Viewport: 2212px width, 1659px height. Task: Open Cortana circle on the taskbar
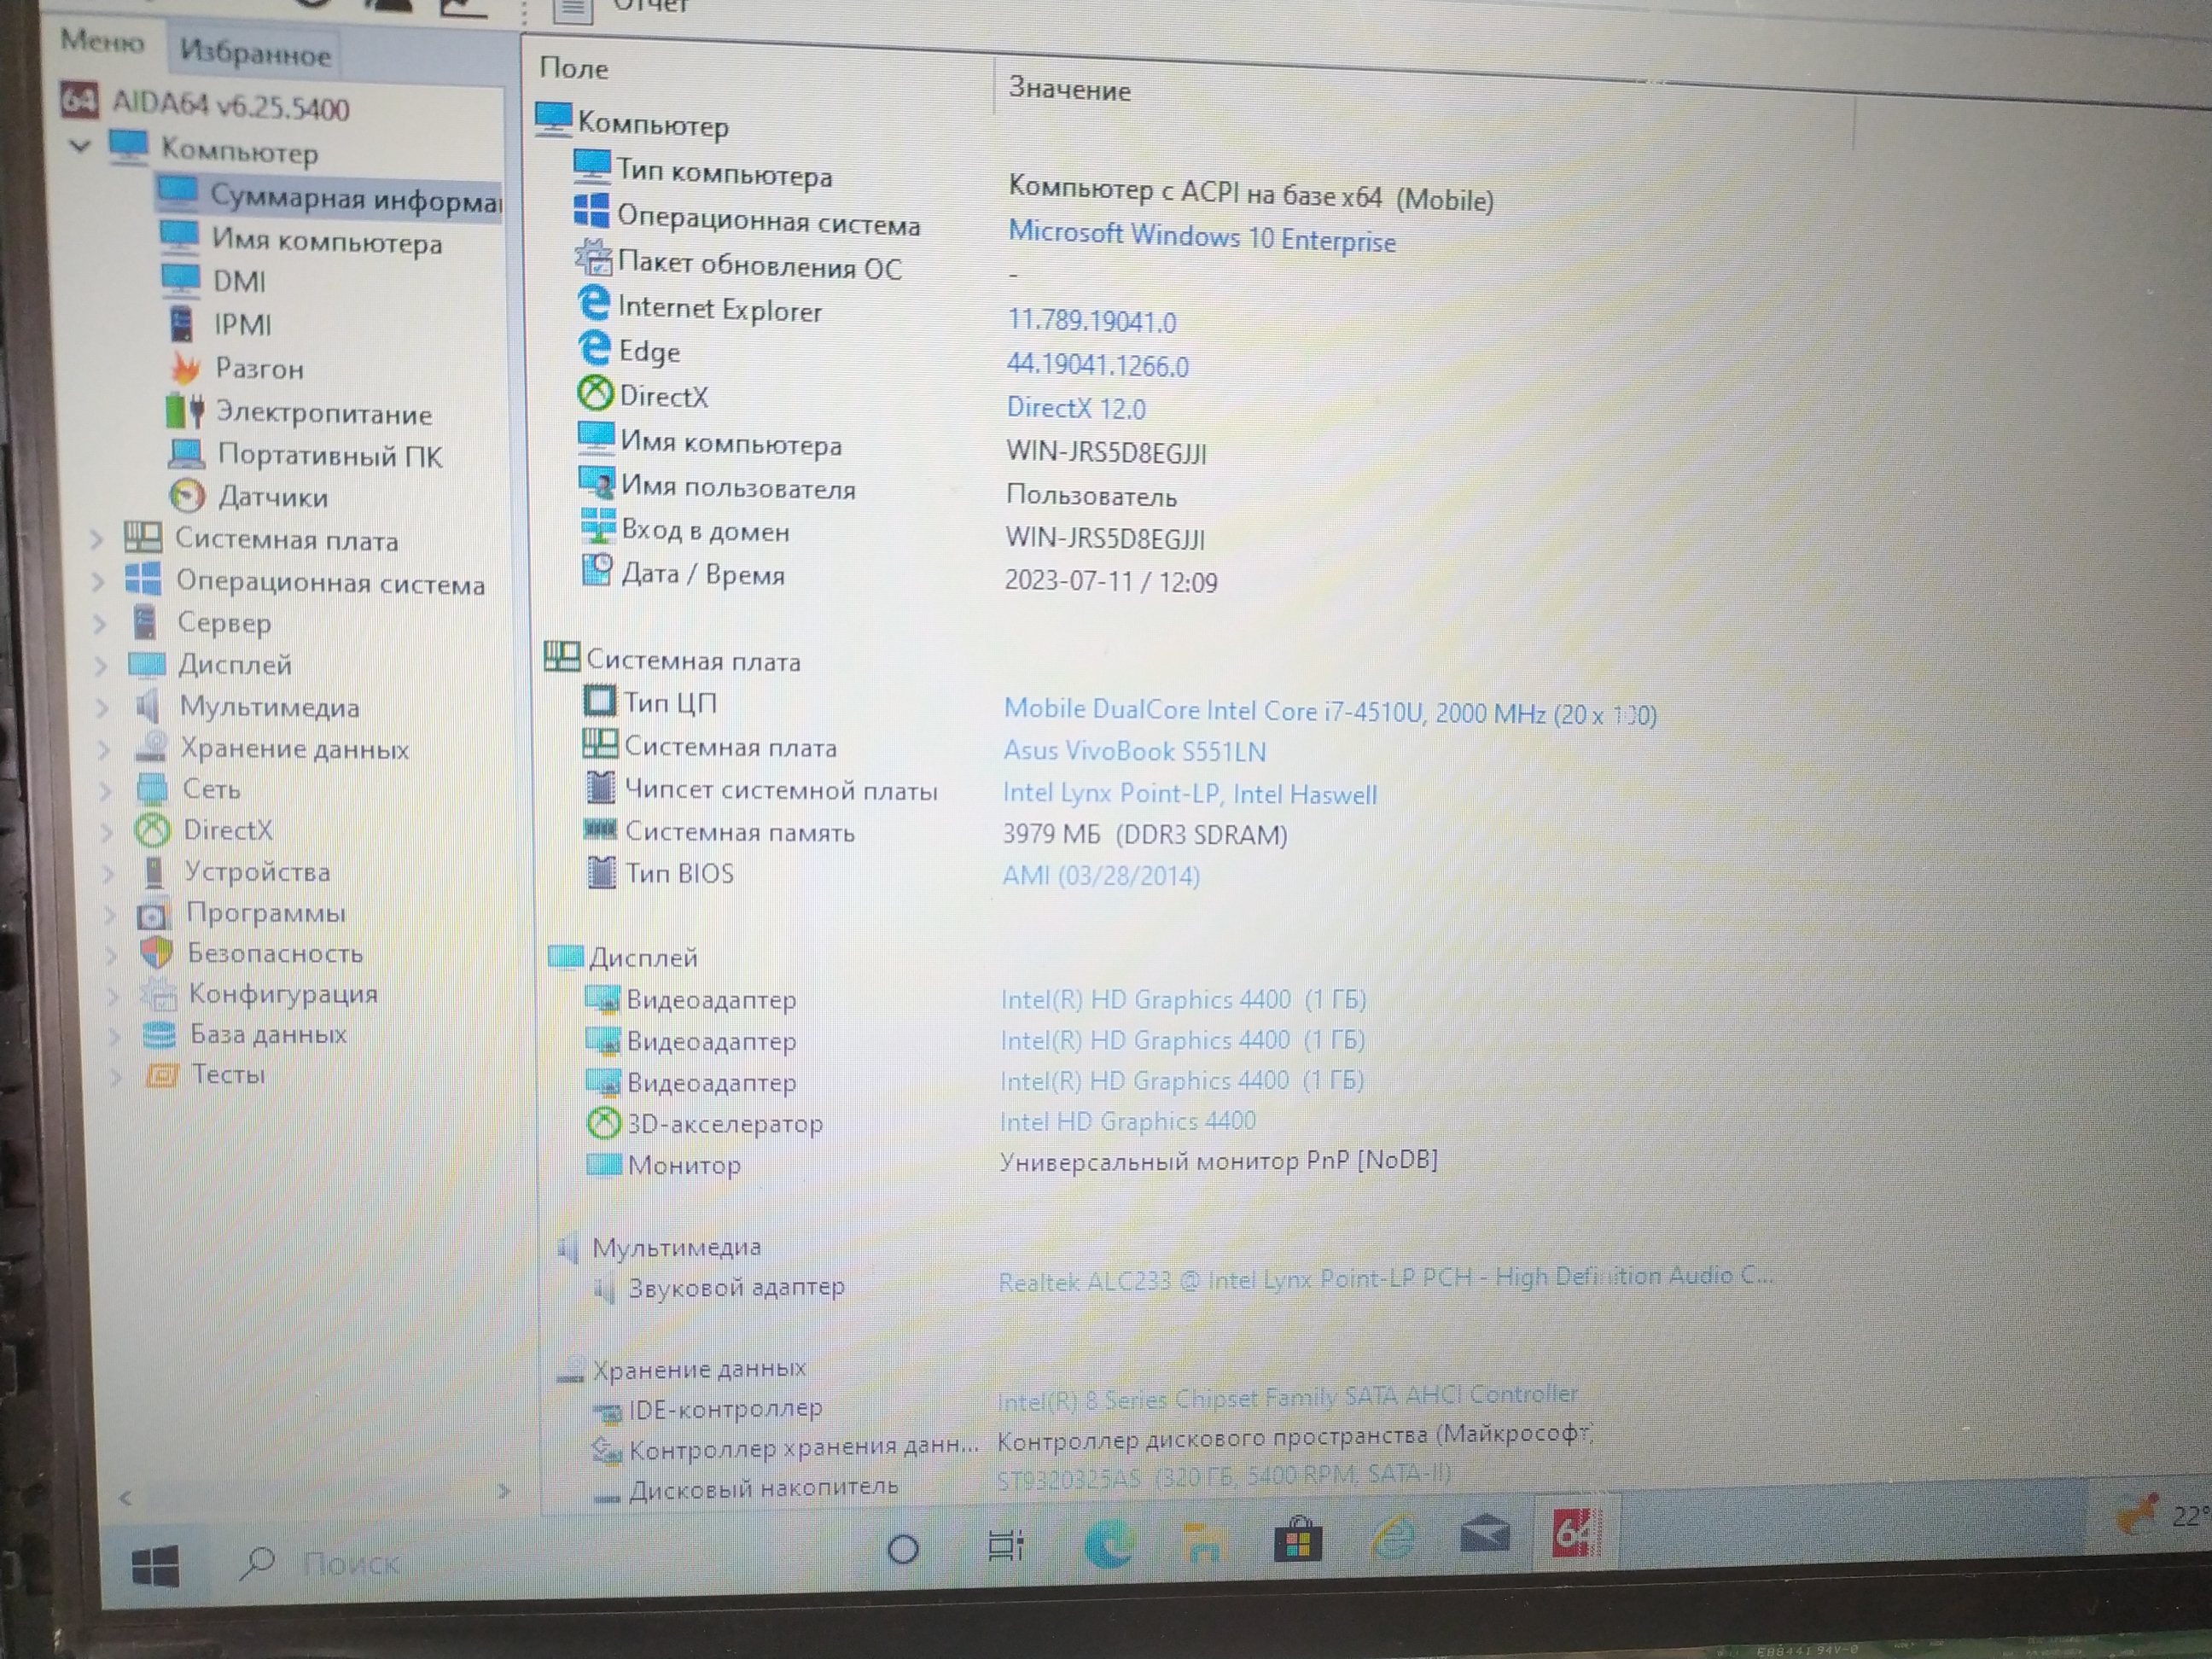point(903,1549)
